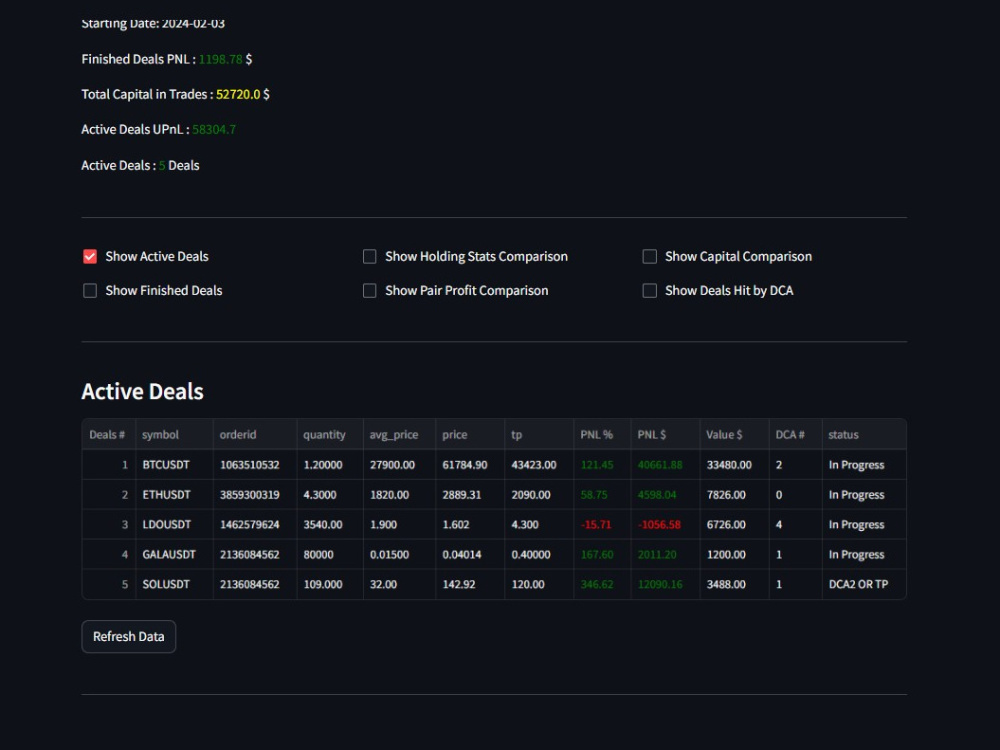Click the Refresh Data button
This screenshot has width=1000, height=750.
129,636
